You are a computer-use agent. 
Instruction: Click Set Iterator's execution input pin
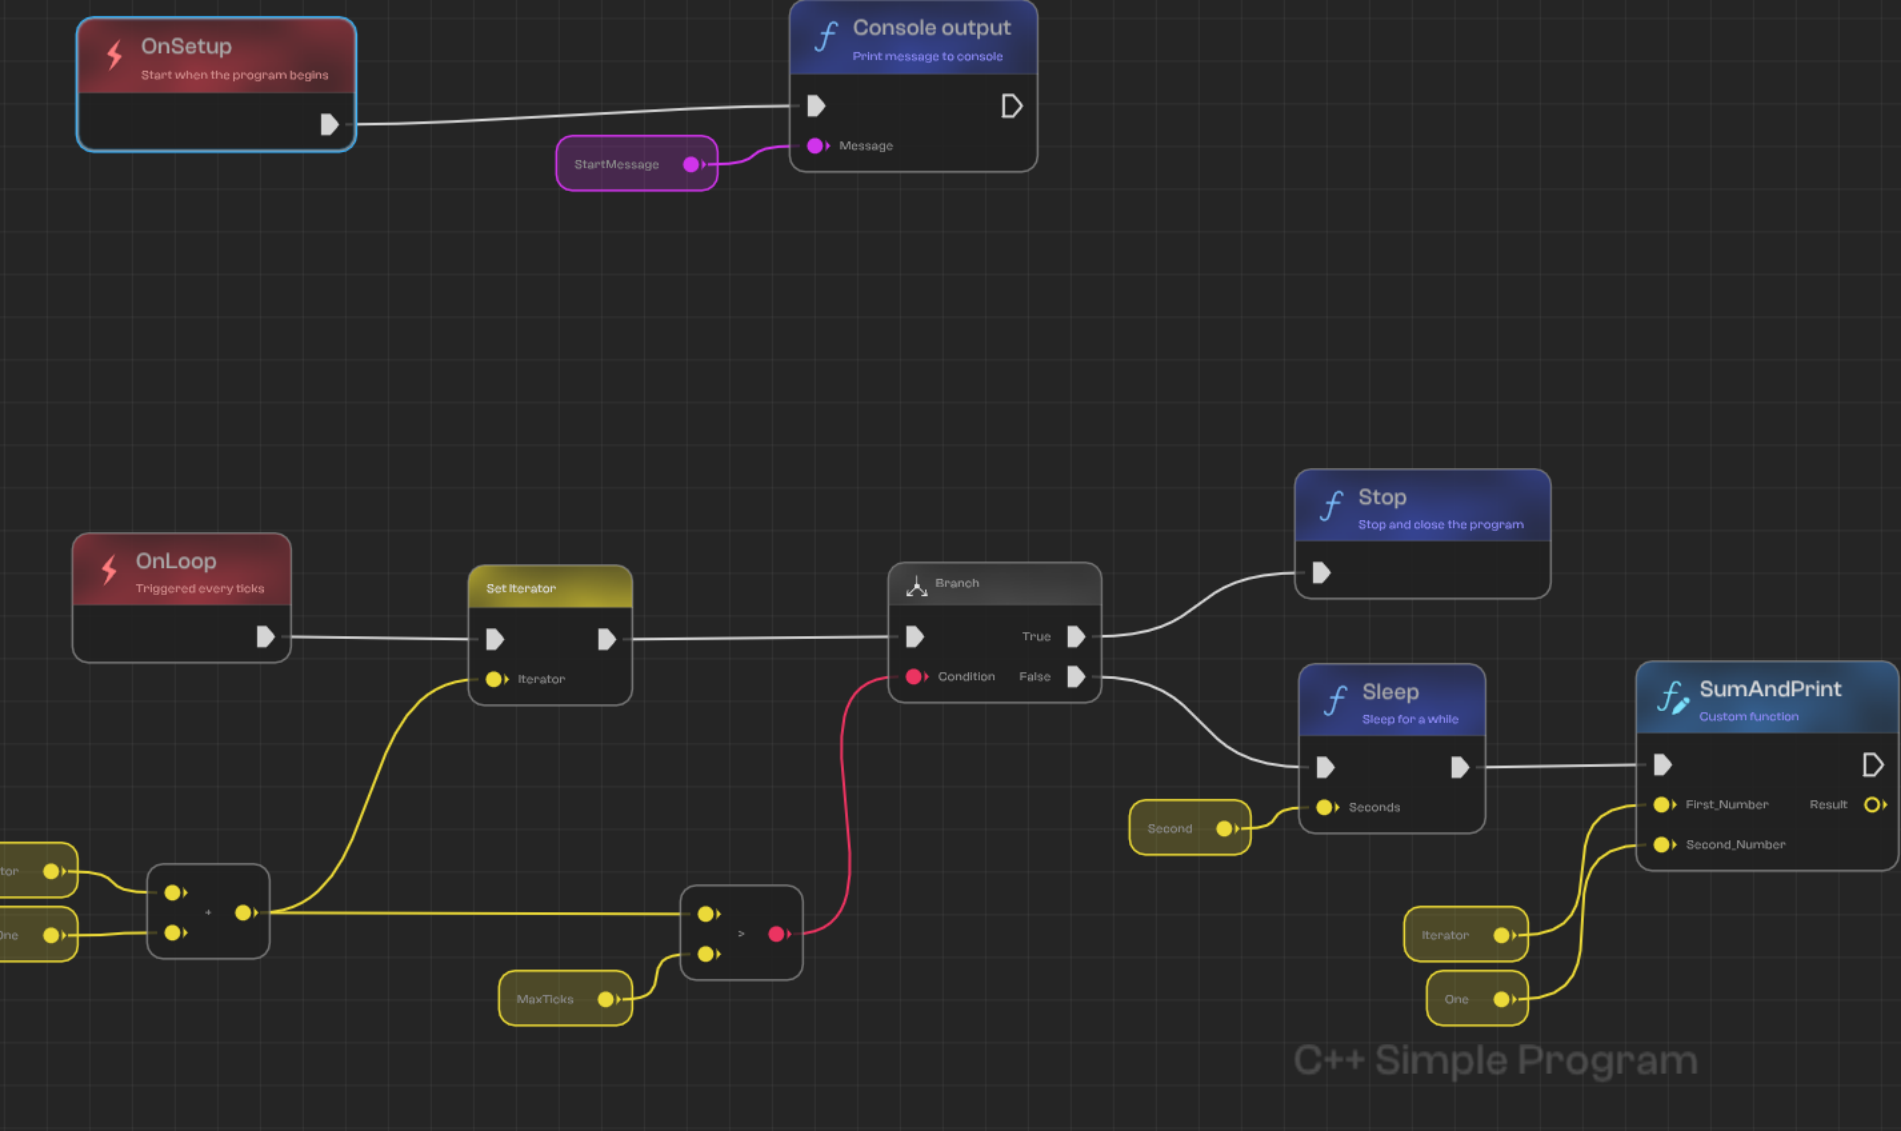click(495, 639)
